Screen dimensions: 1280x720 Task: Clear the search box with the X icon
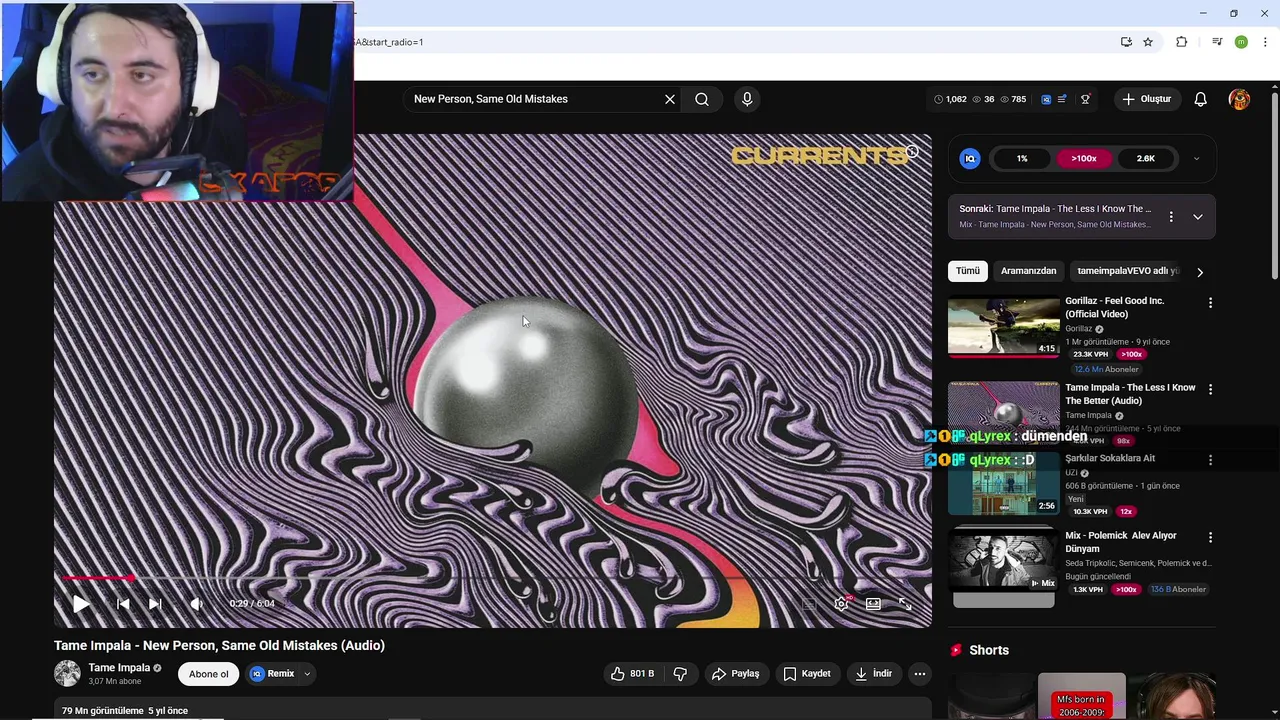[x=670, y=99]
